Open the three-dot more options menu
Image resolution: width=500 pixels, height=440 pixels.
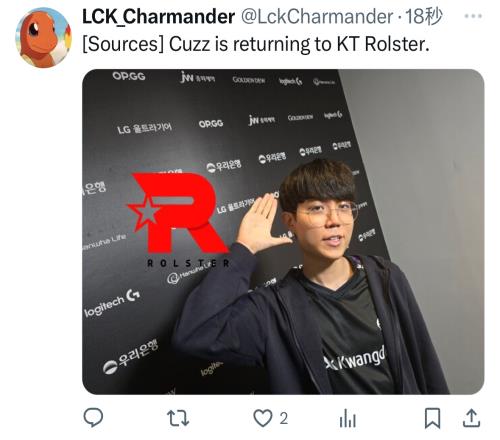(x=473, y=16)
